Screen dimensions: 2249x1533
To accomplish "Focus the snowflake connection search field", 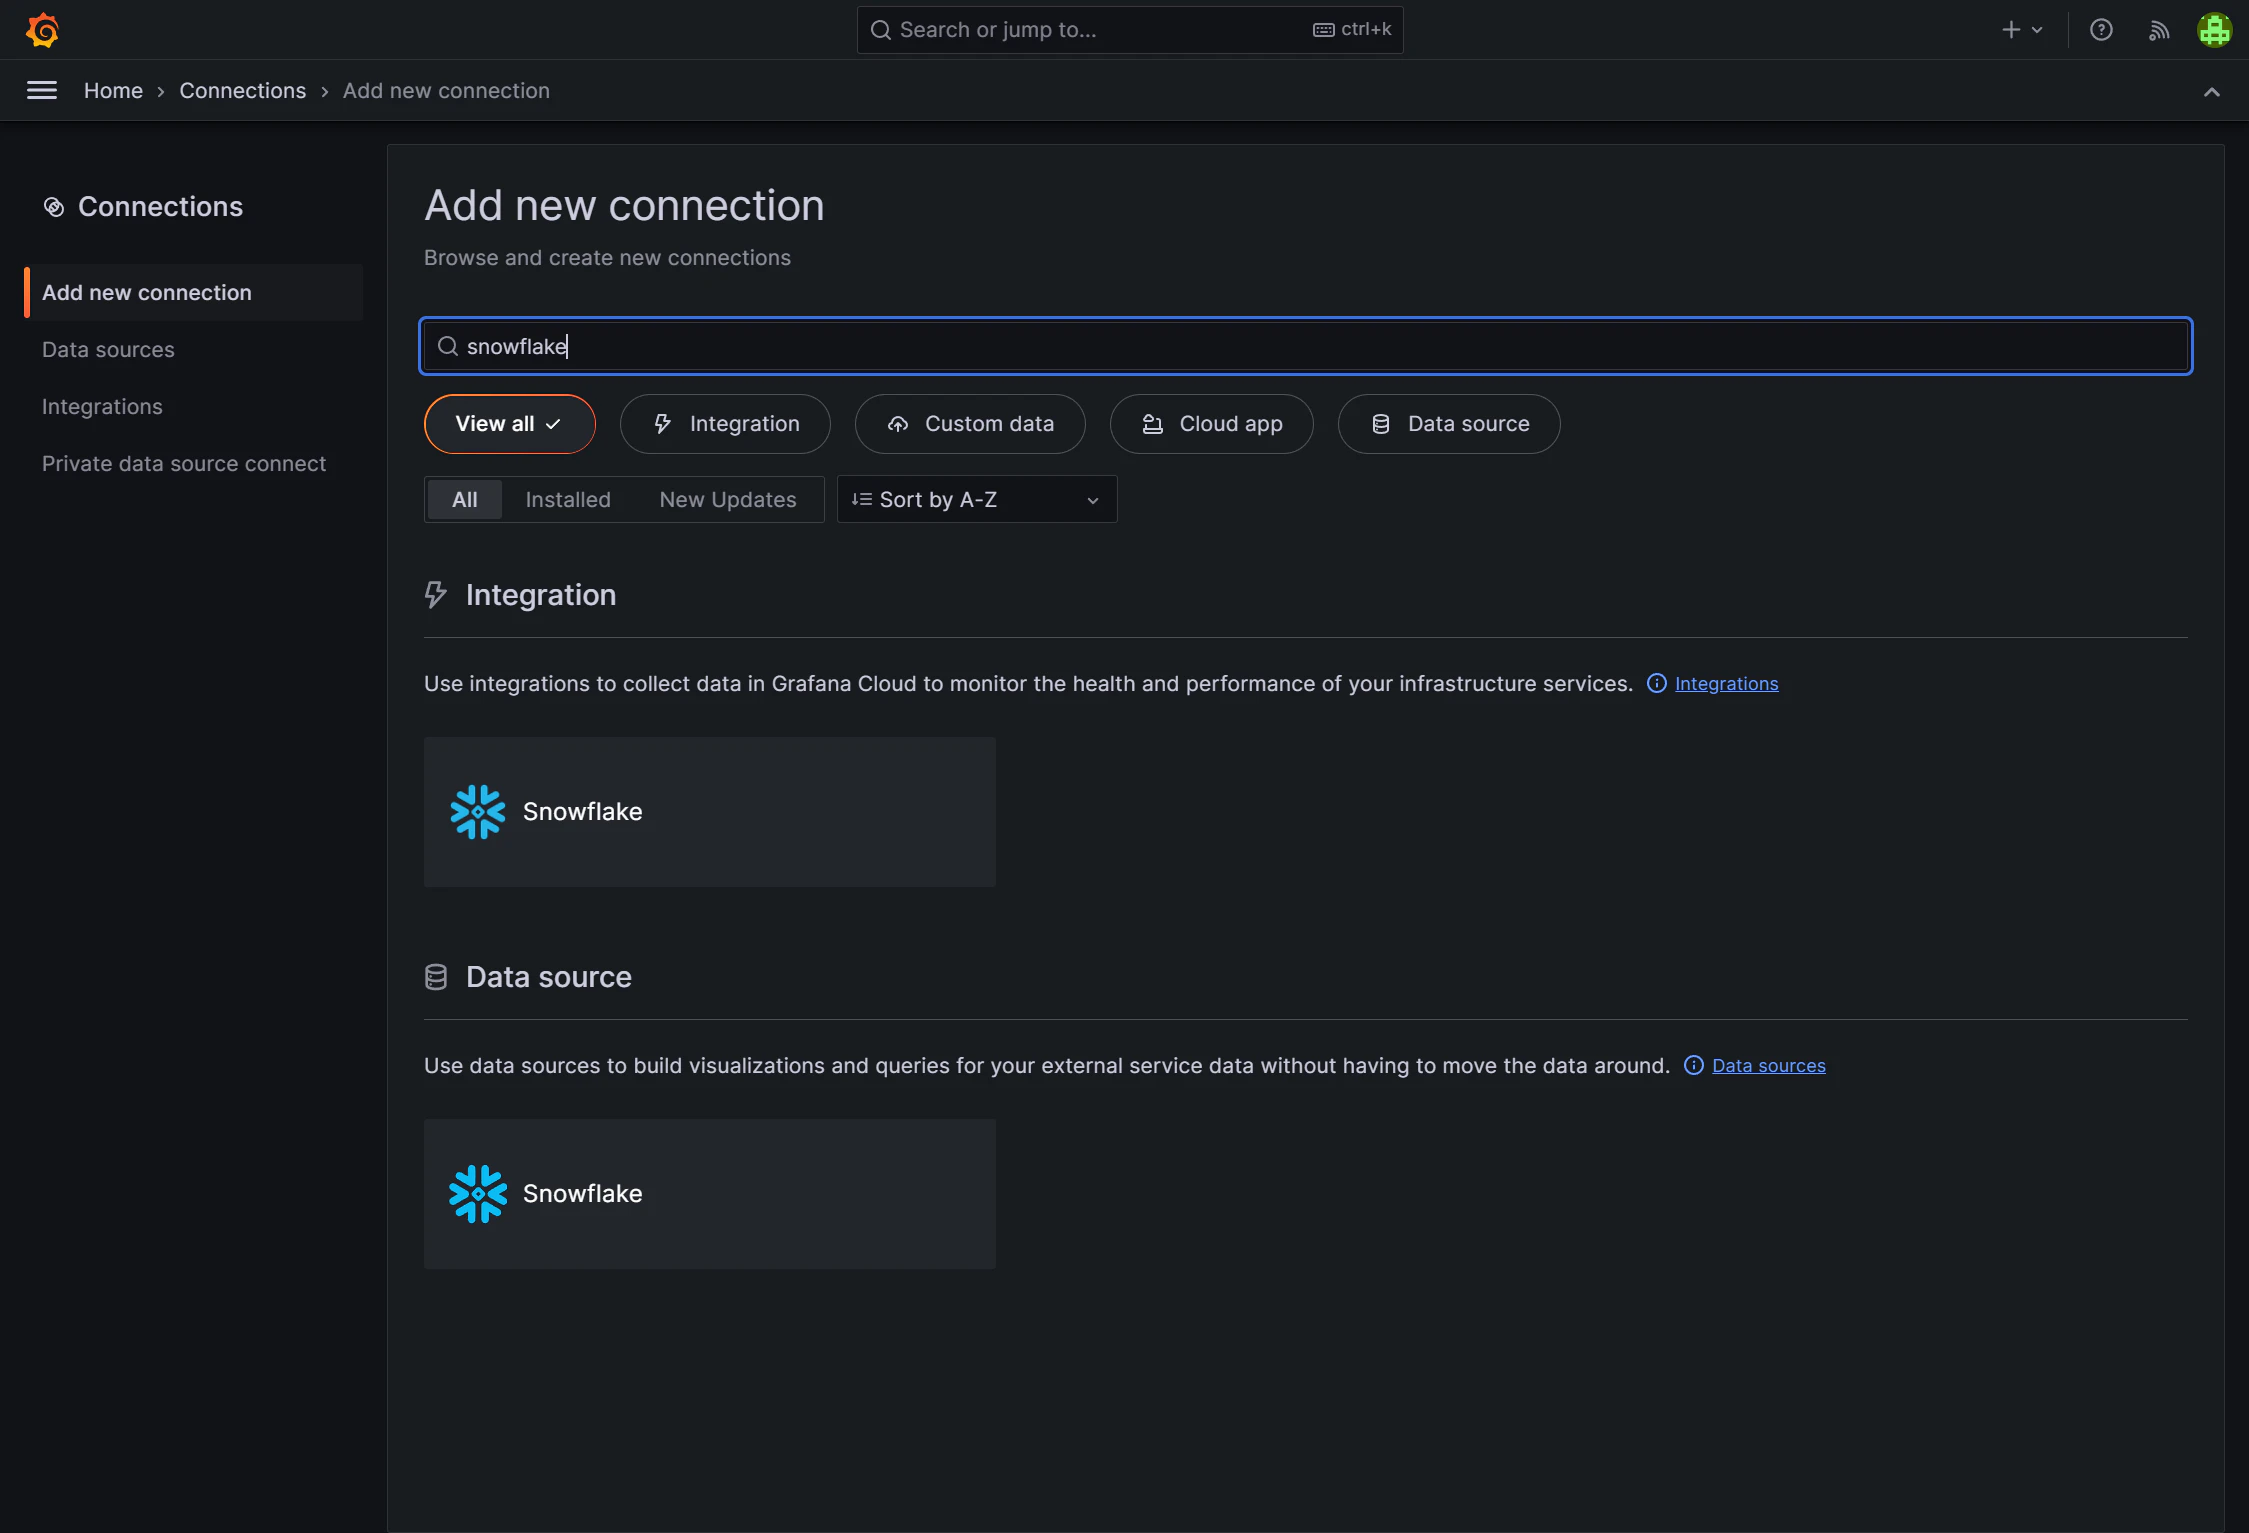I will pos(1305,346).
